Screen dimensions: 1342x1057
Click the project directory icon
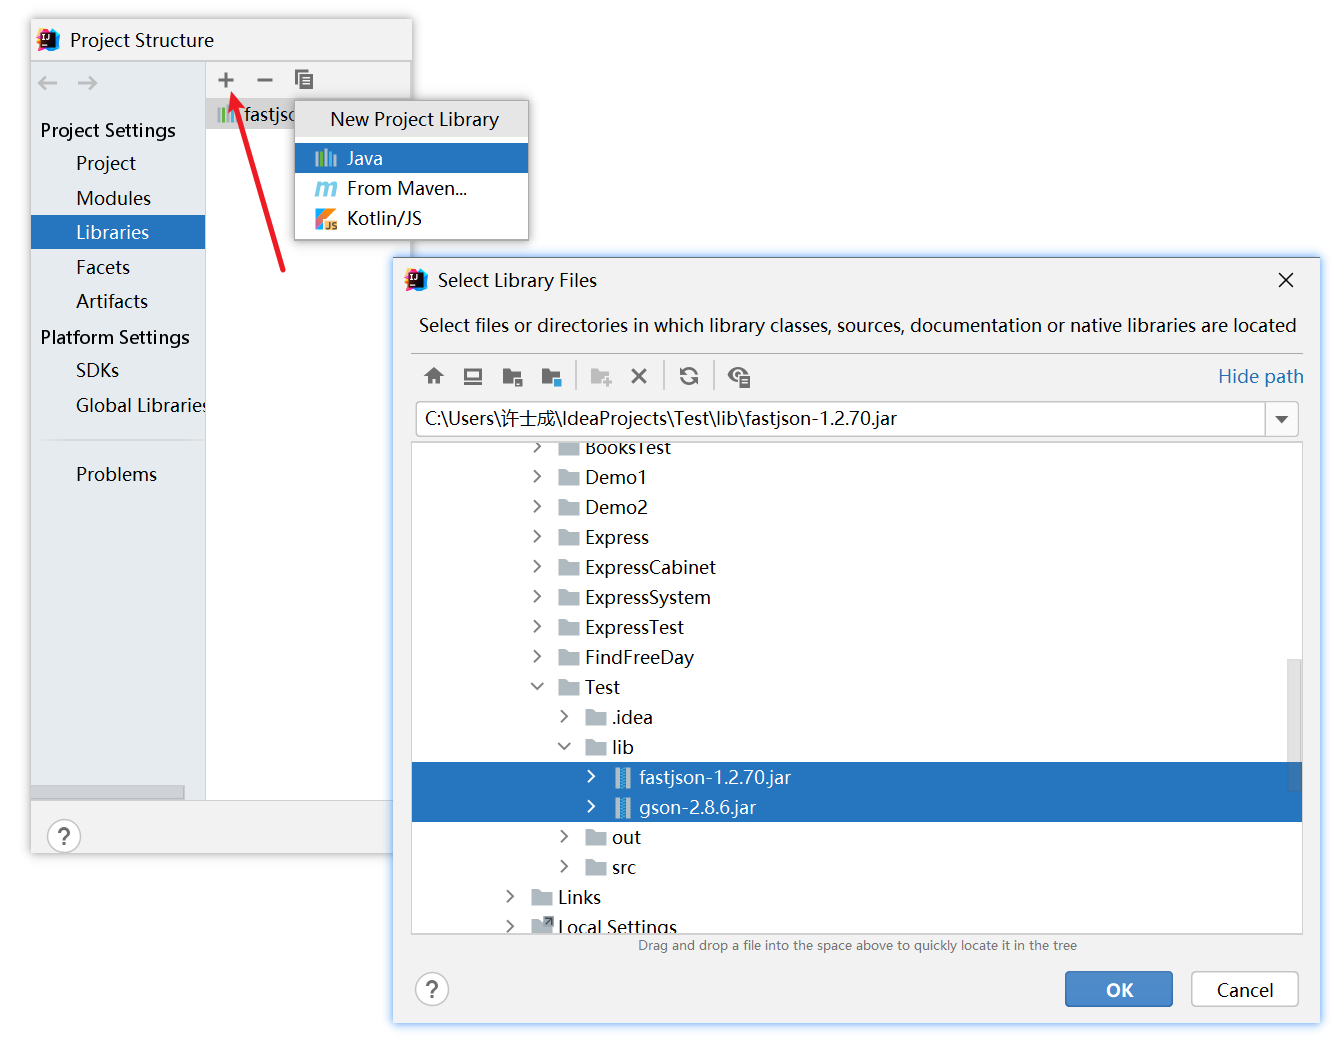click(x=512, y=377)
